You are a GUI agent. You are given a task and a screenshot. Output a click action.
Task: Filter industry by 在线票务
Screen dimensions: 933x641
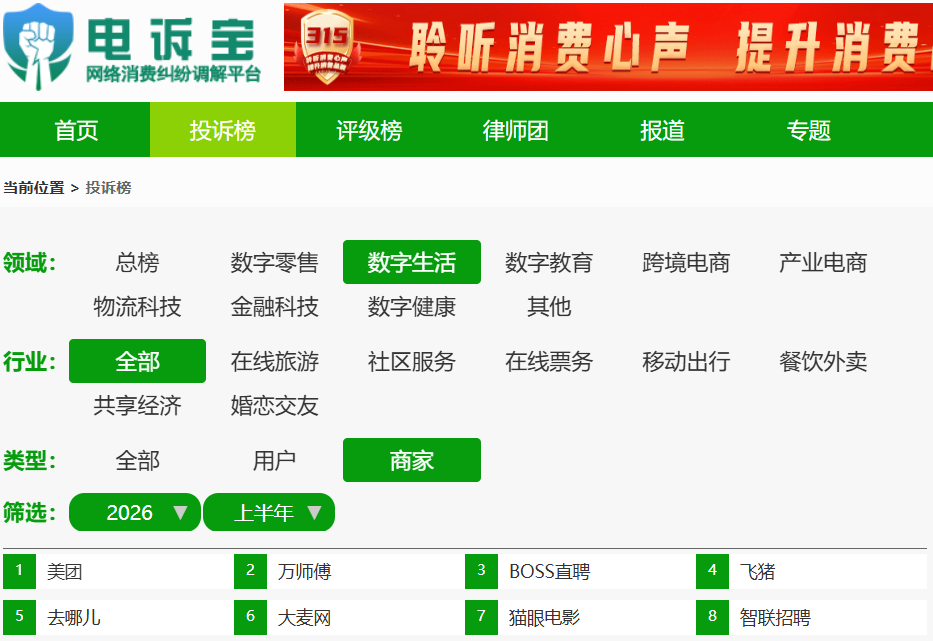[549, 361]
